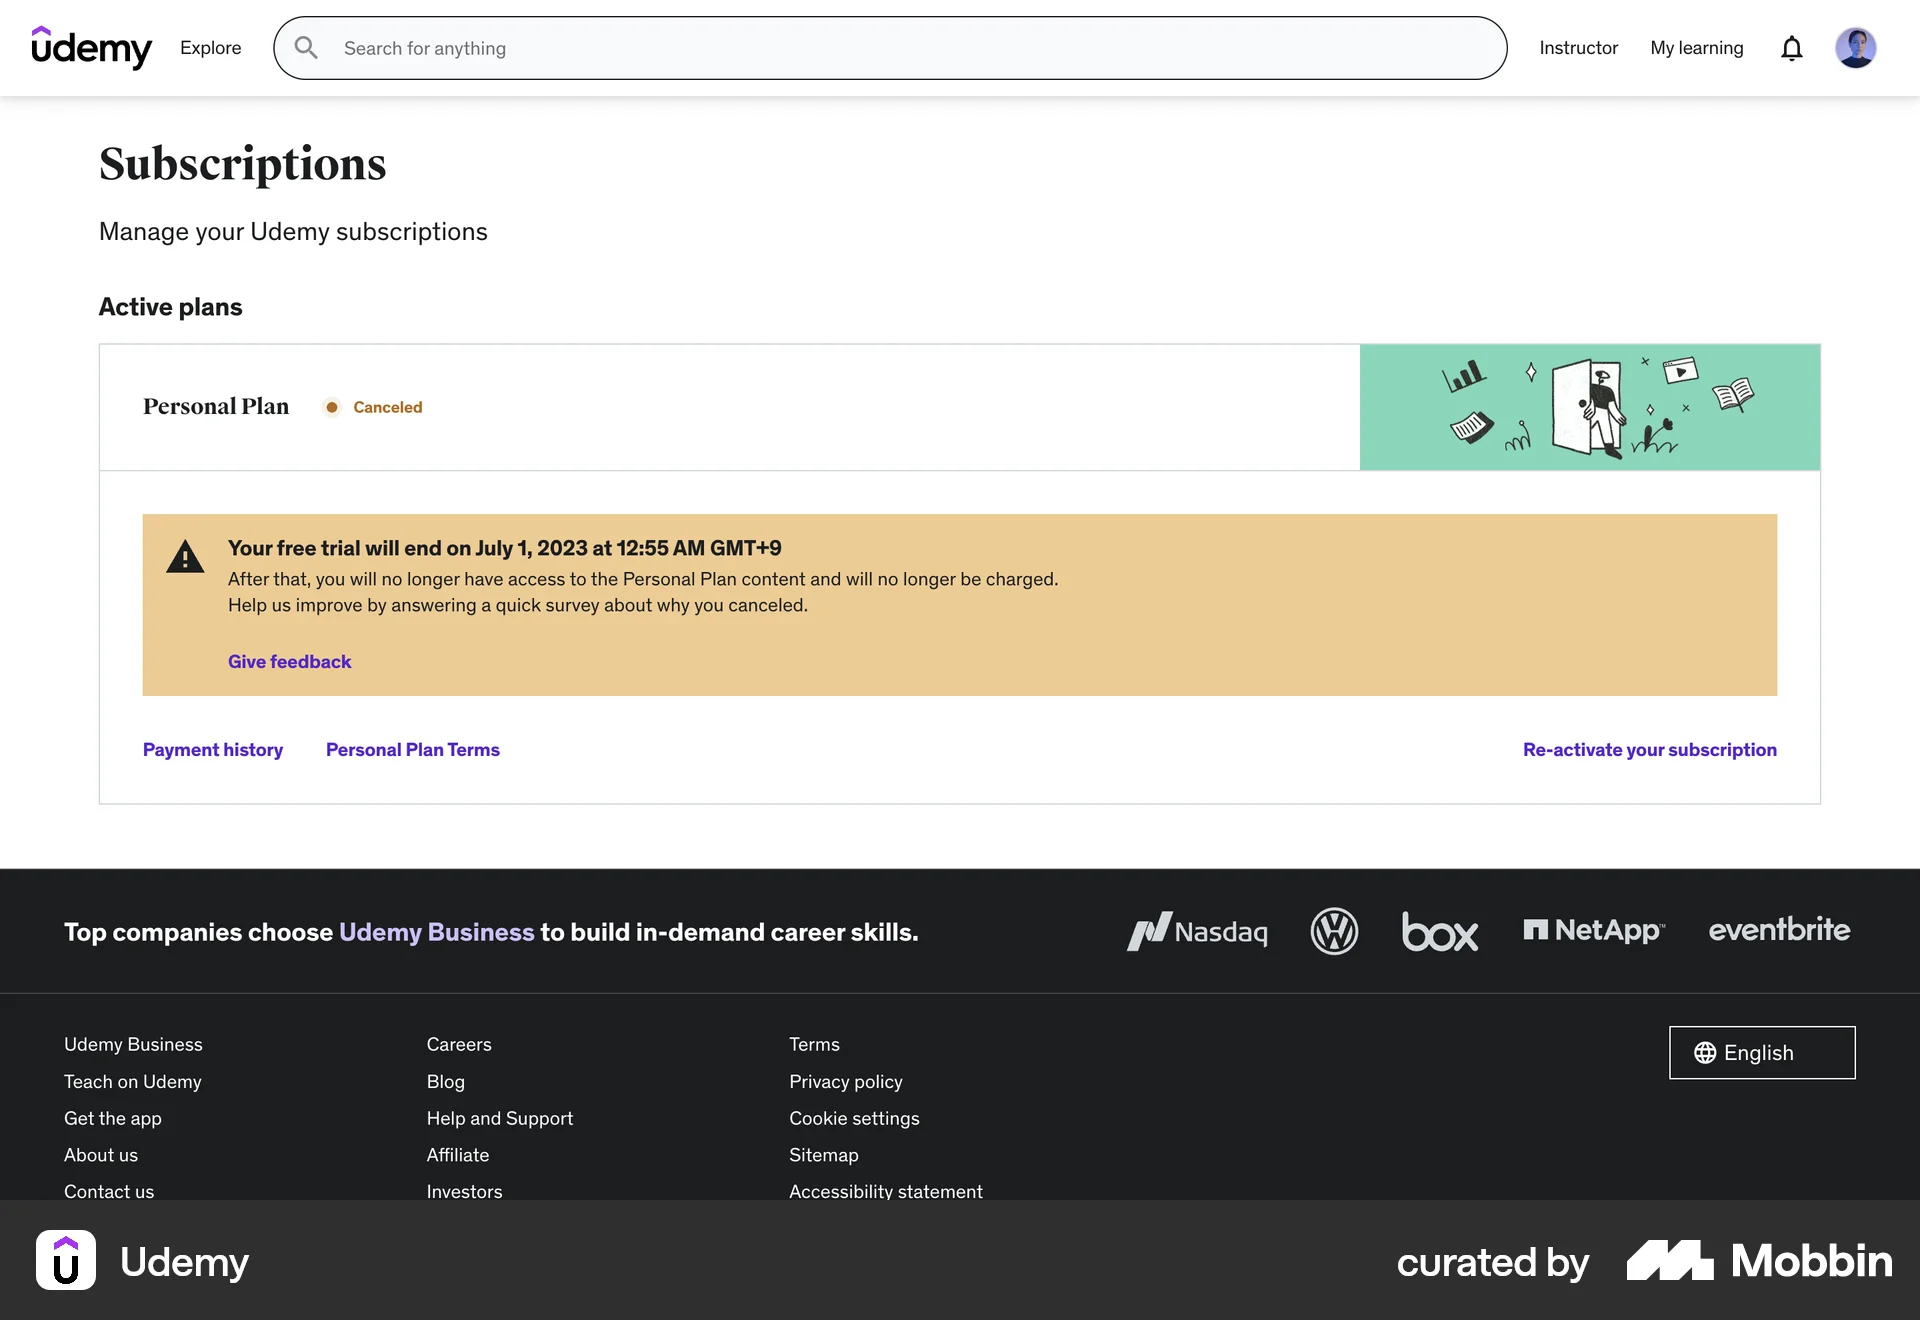Click Re-activate your subscription
Viewport: 1920px width, 1320px height.
(1649, 749)
